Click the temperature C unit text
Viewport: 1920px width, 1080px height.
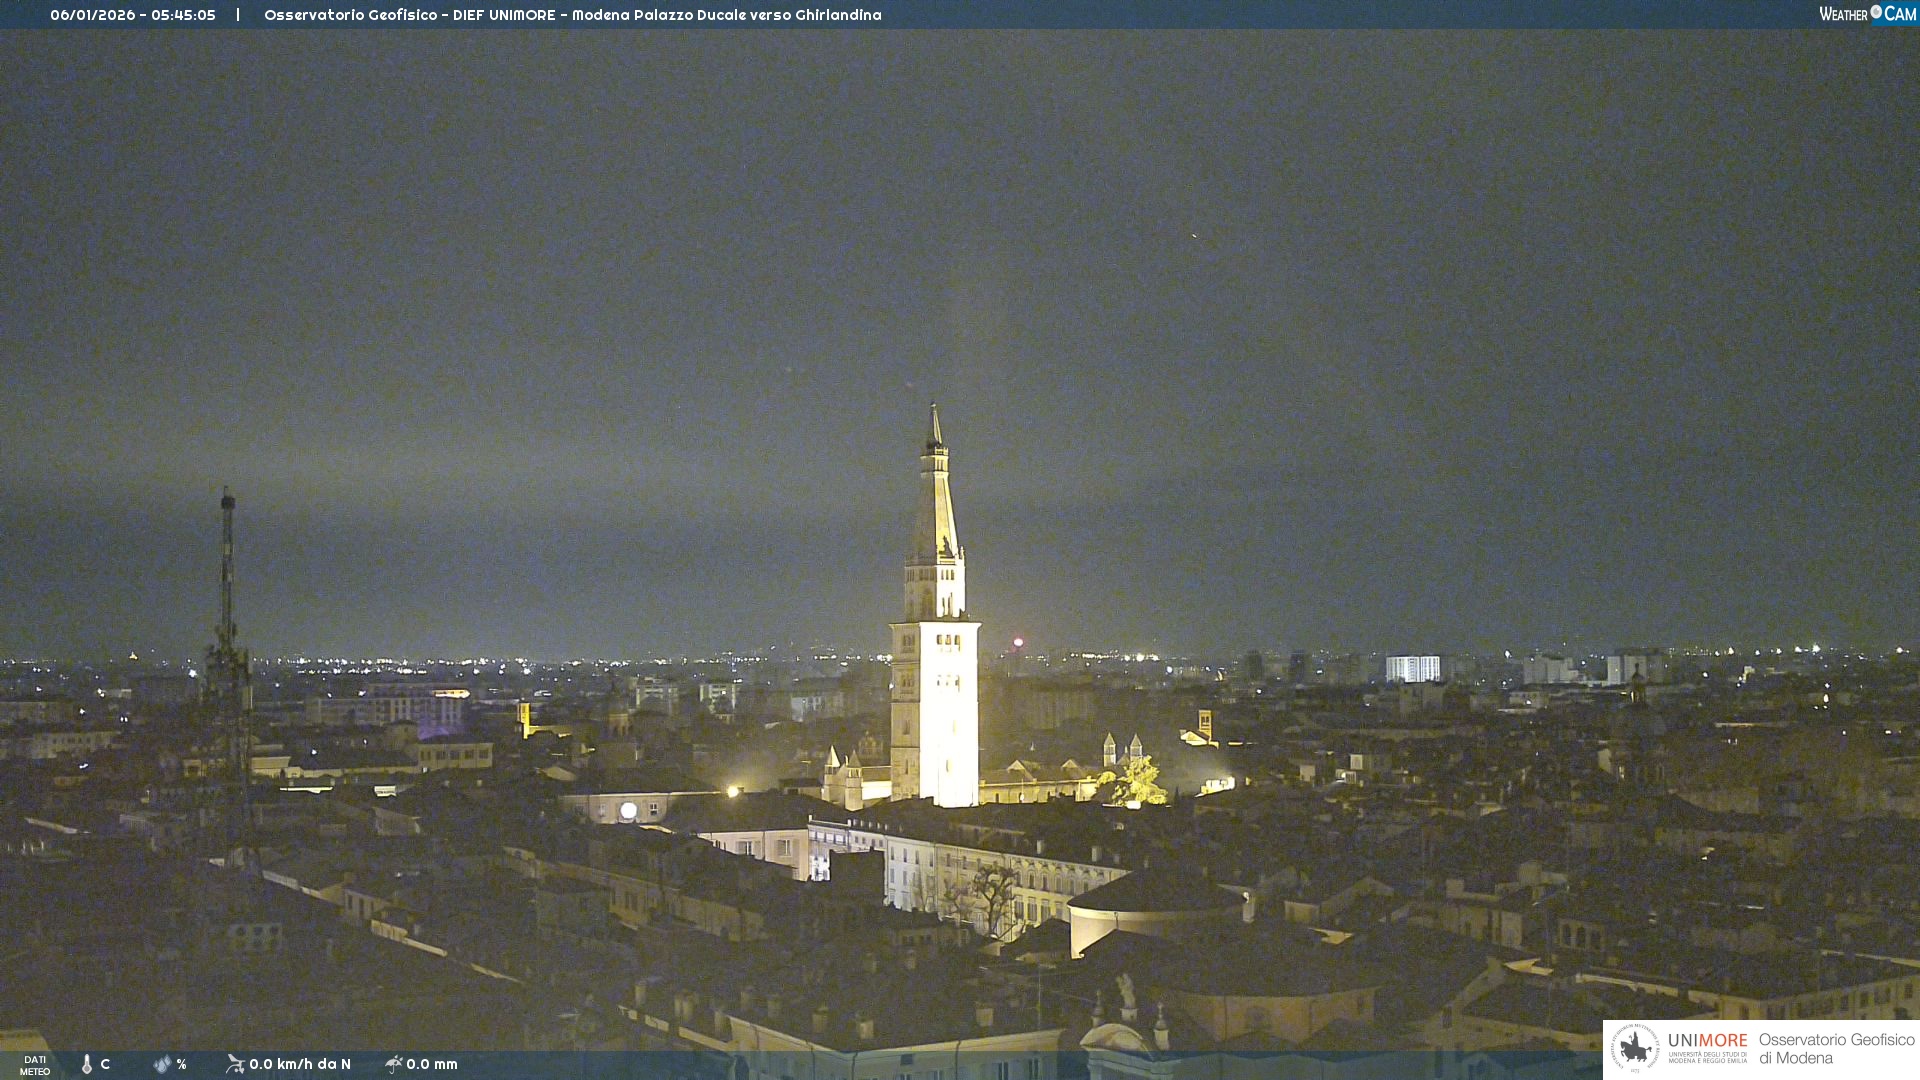(x=105, y=1064)
